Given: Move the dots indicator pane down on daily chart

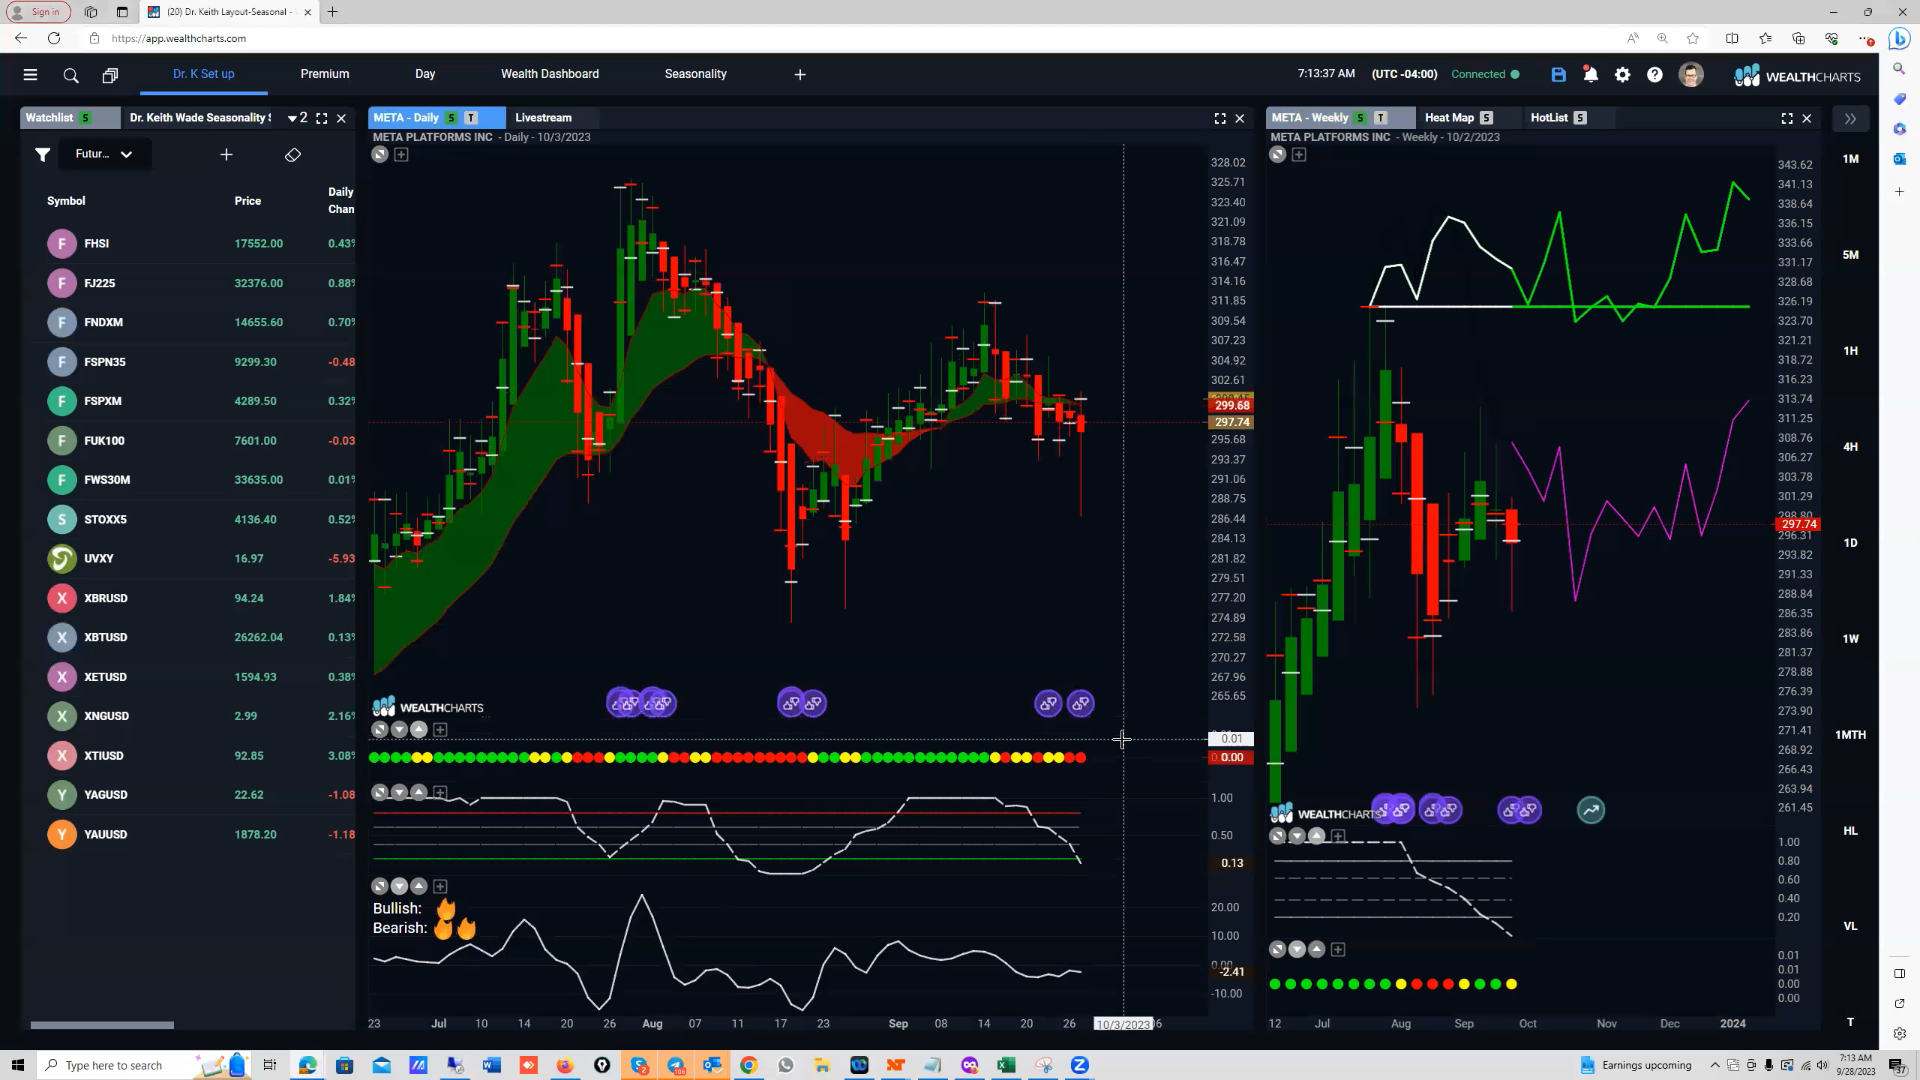Looking at the screenshot, I should [399, 730].
